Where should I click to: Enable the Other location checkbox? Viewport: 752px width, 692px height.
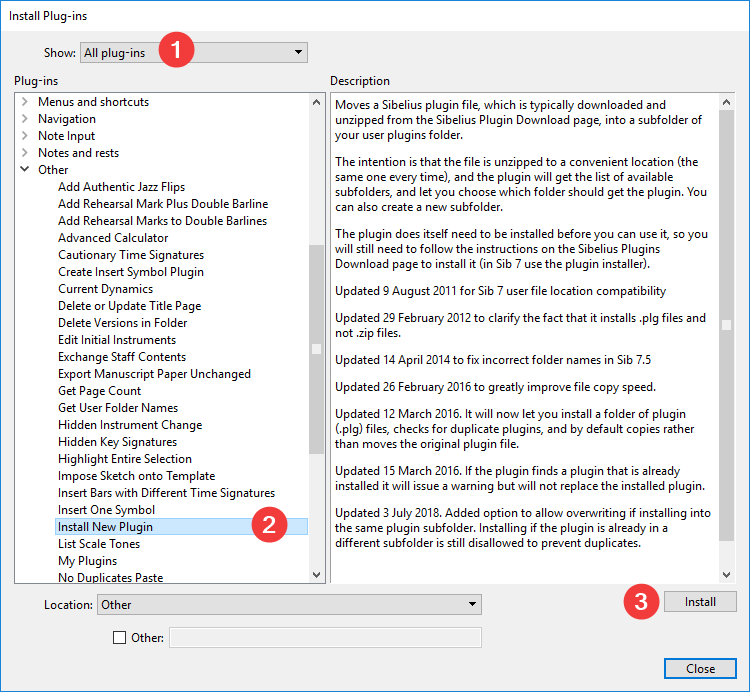pyautogui.click(x=120, y=637)
